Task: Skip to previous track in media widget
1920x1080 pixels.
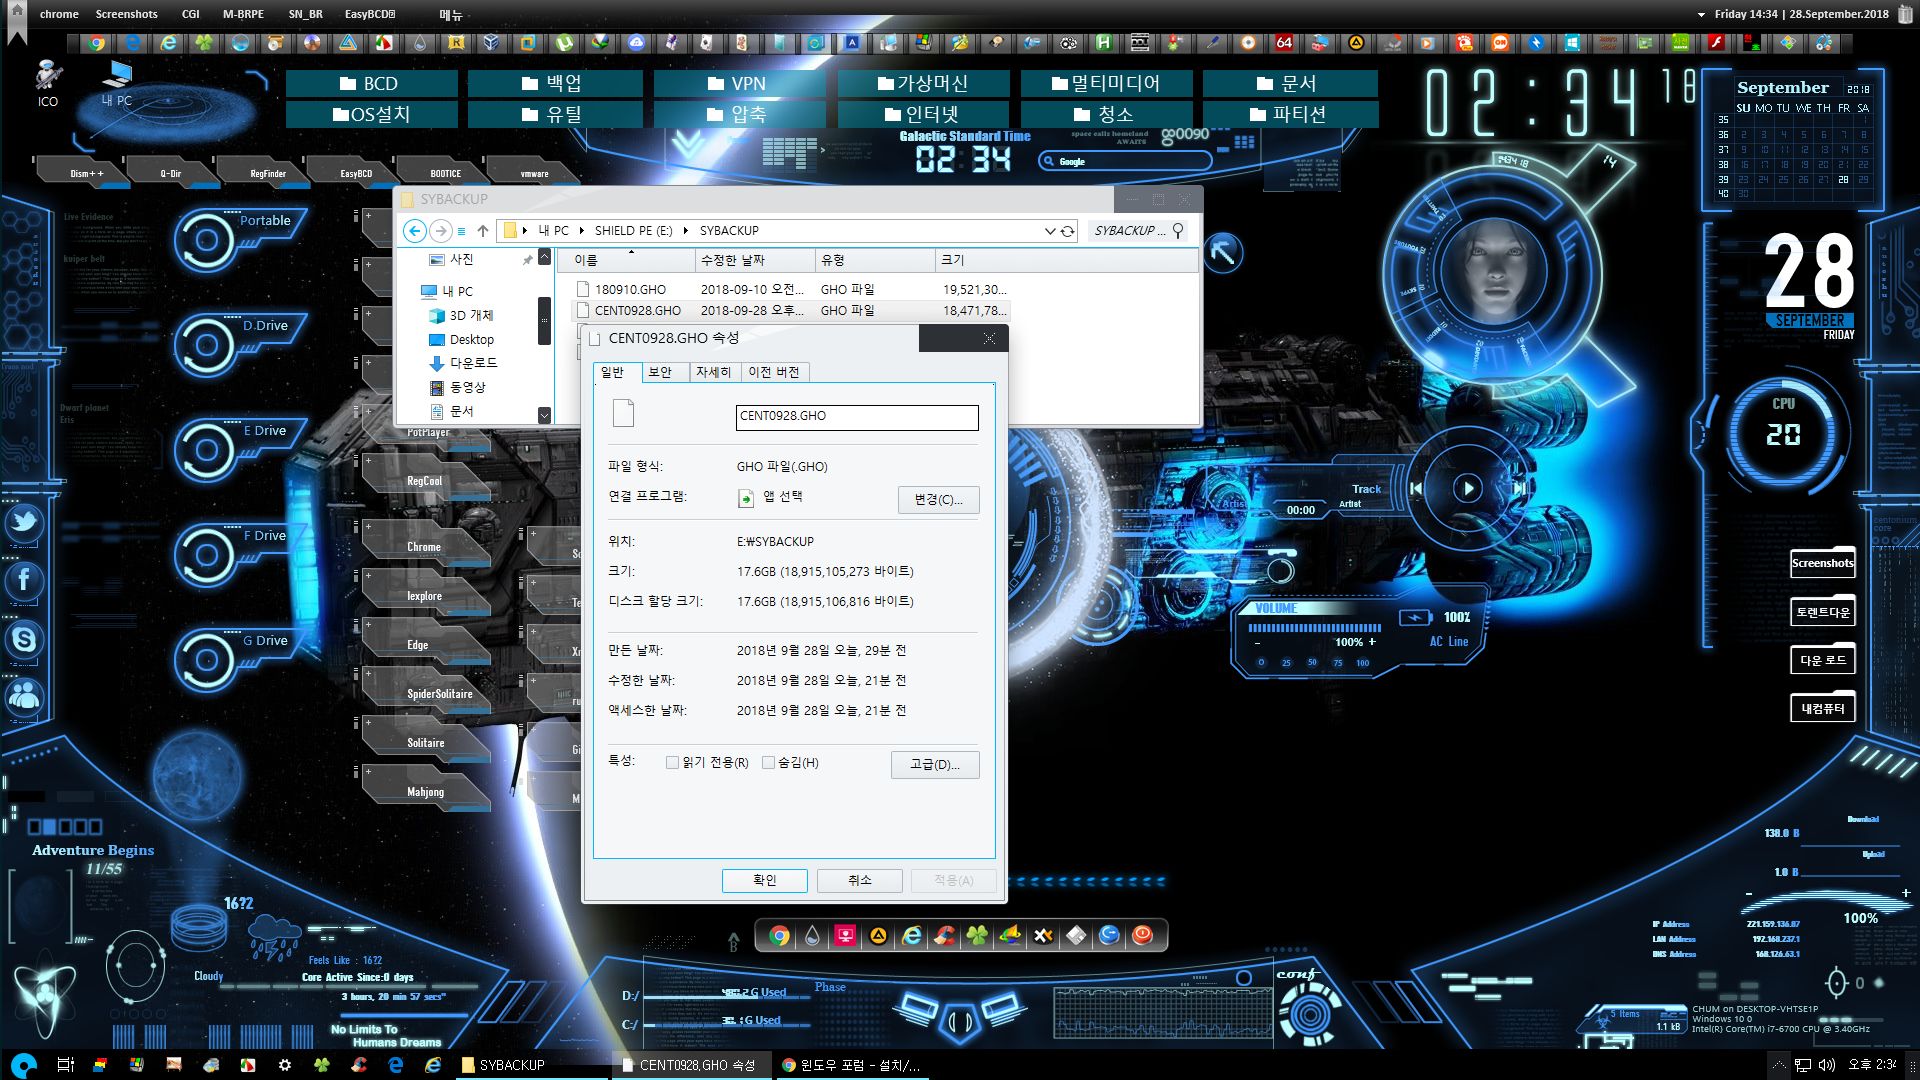Action: pos(1416,488)
